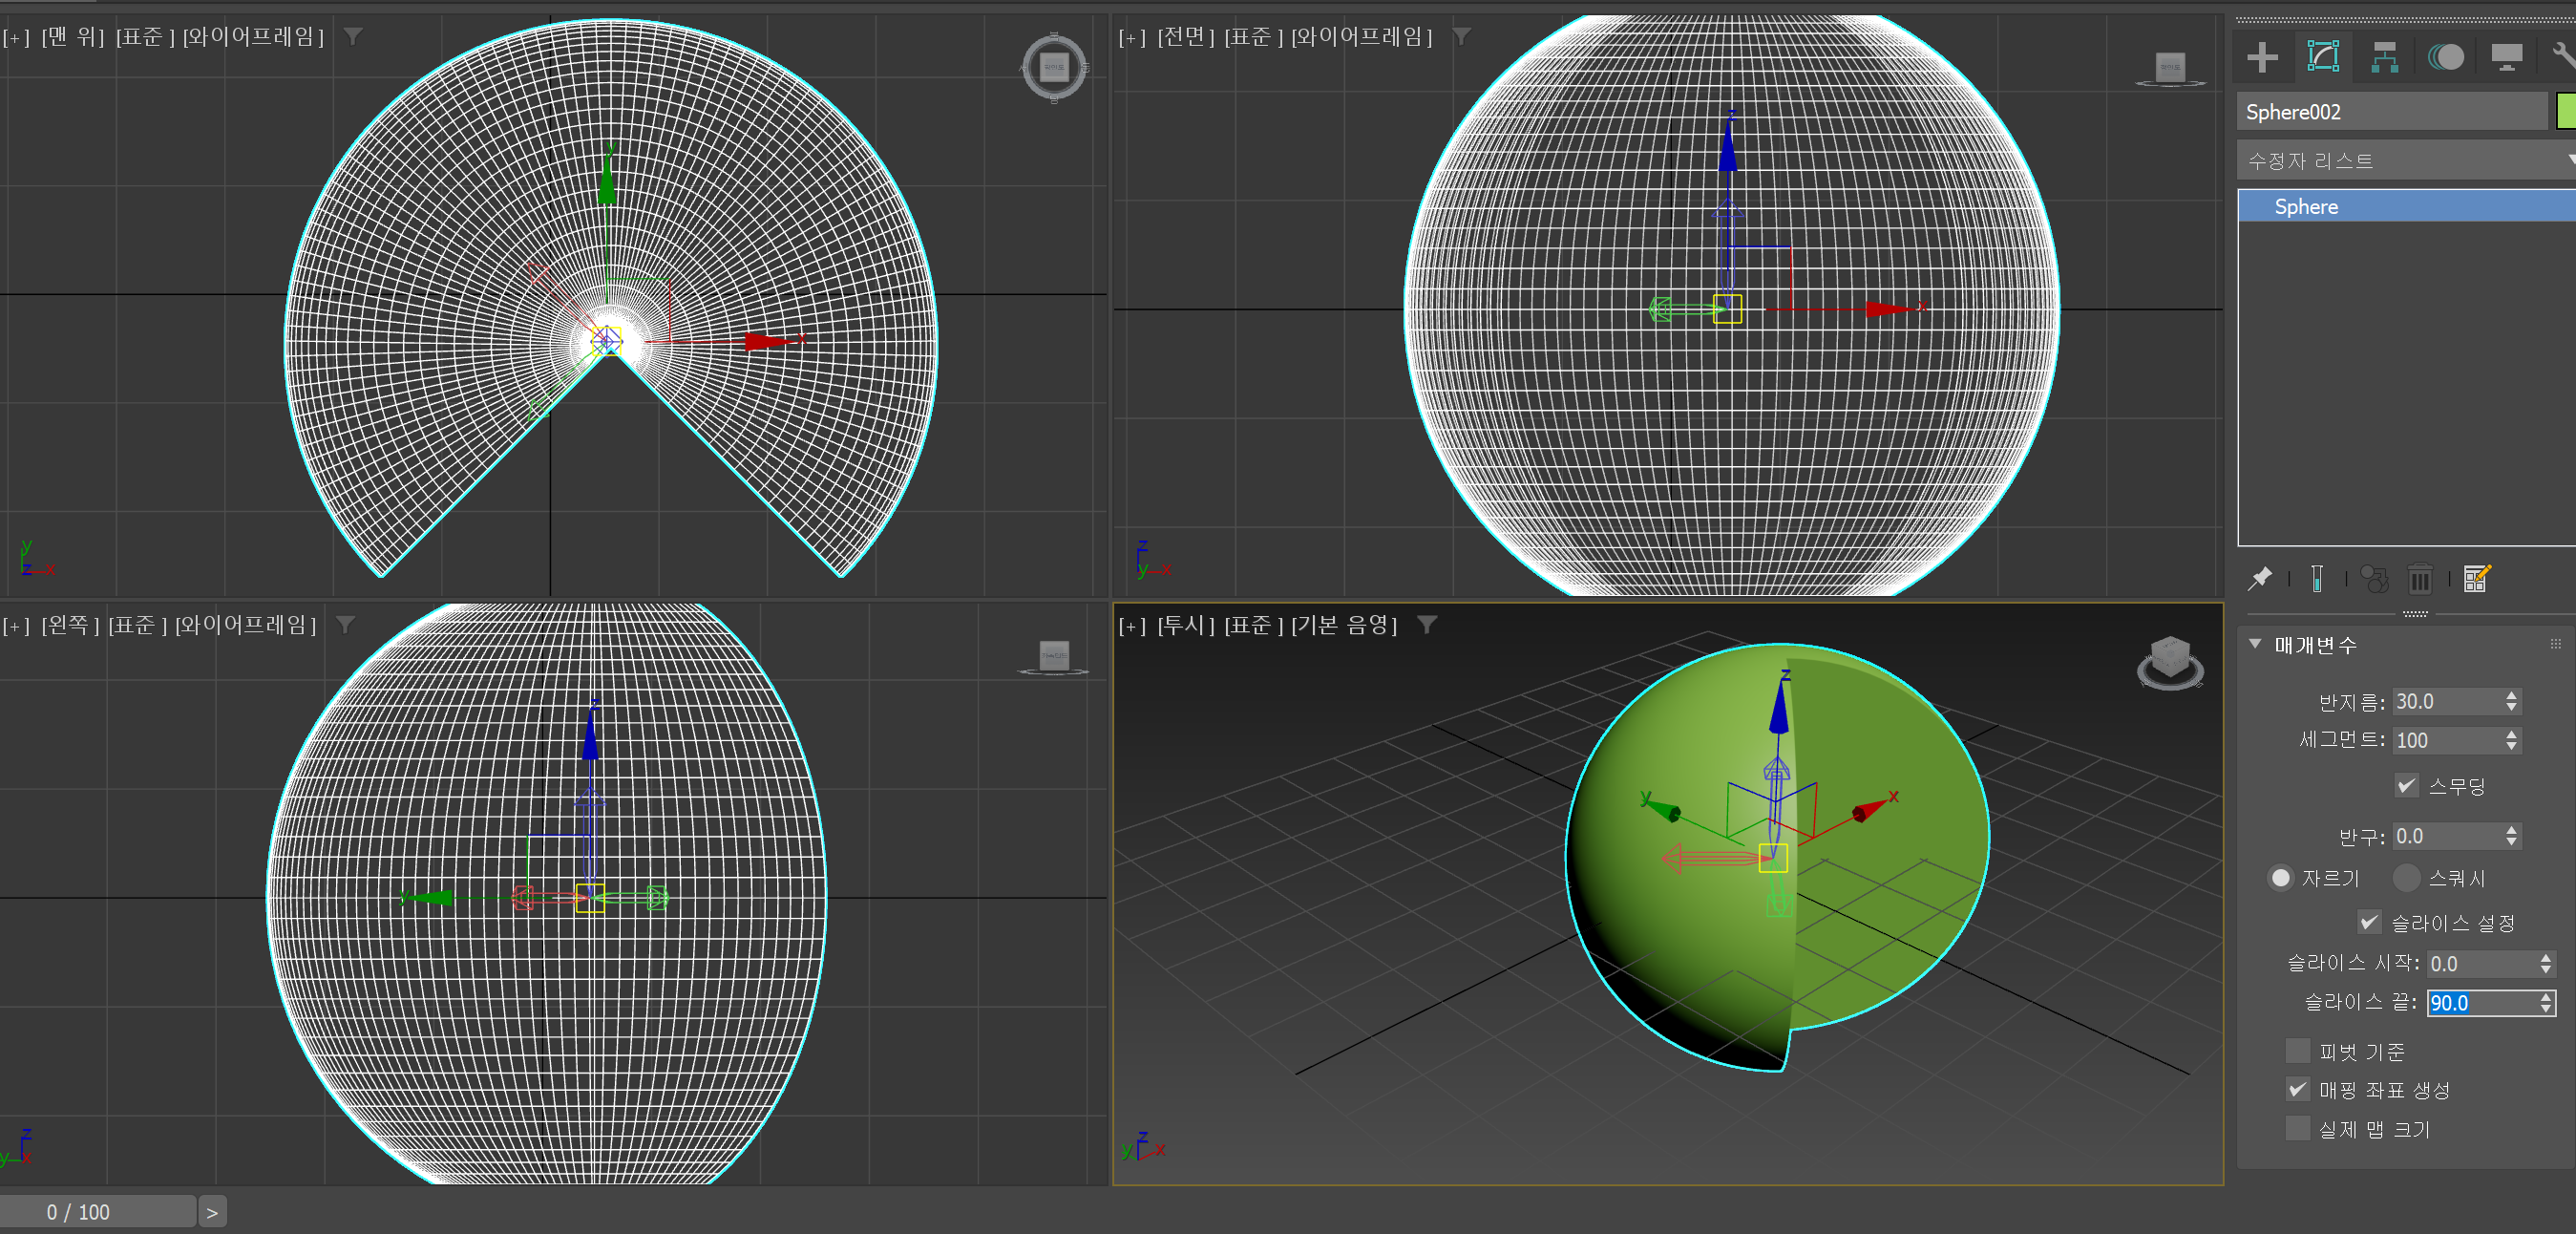Open the Create (+) command panel tab
The image size is (2576, 1234).
point(2262,56)
